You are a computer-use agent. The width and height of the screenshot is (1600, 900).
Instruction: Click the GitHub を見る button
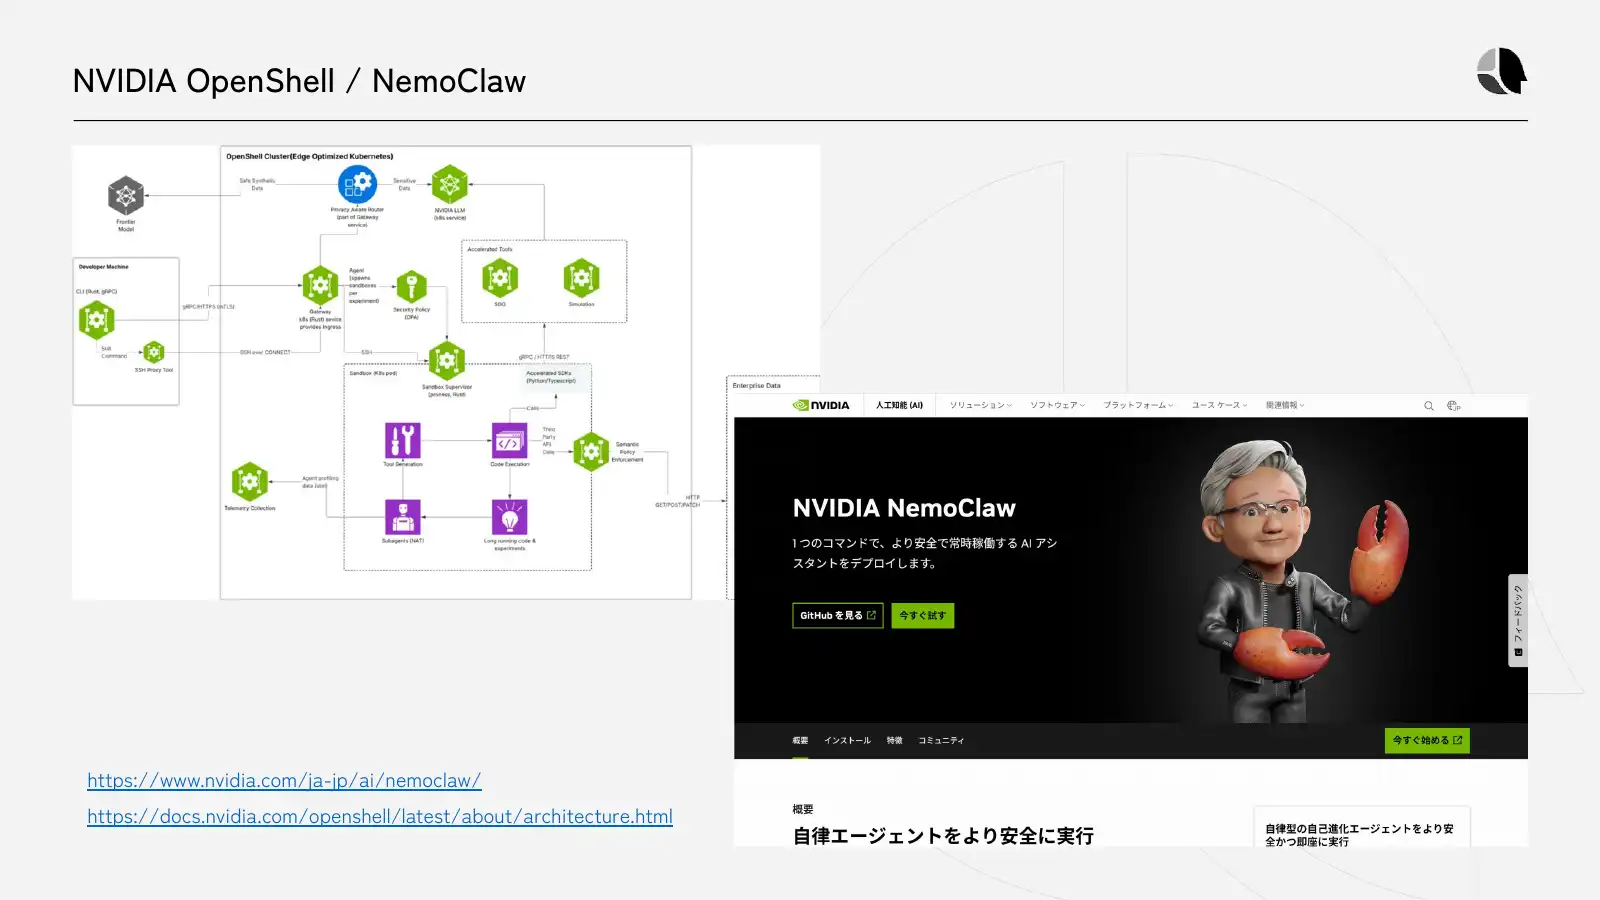(838, 615)
